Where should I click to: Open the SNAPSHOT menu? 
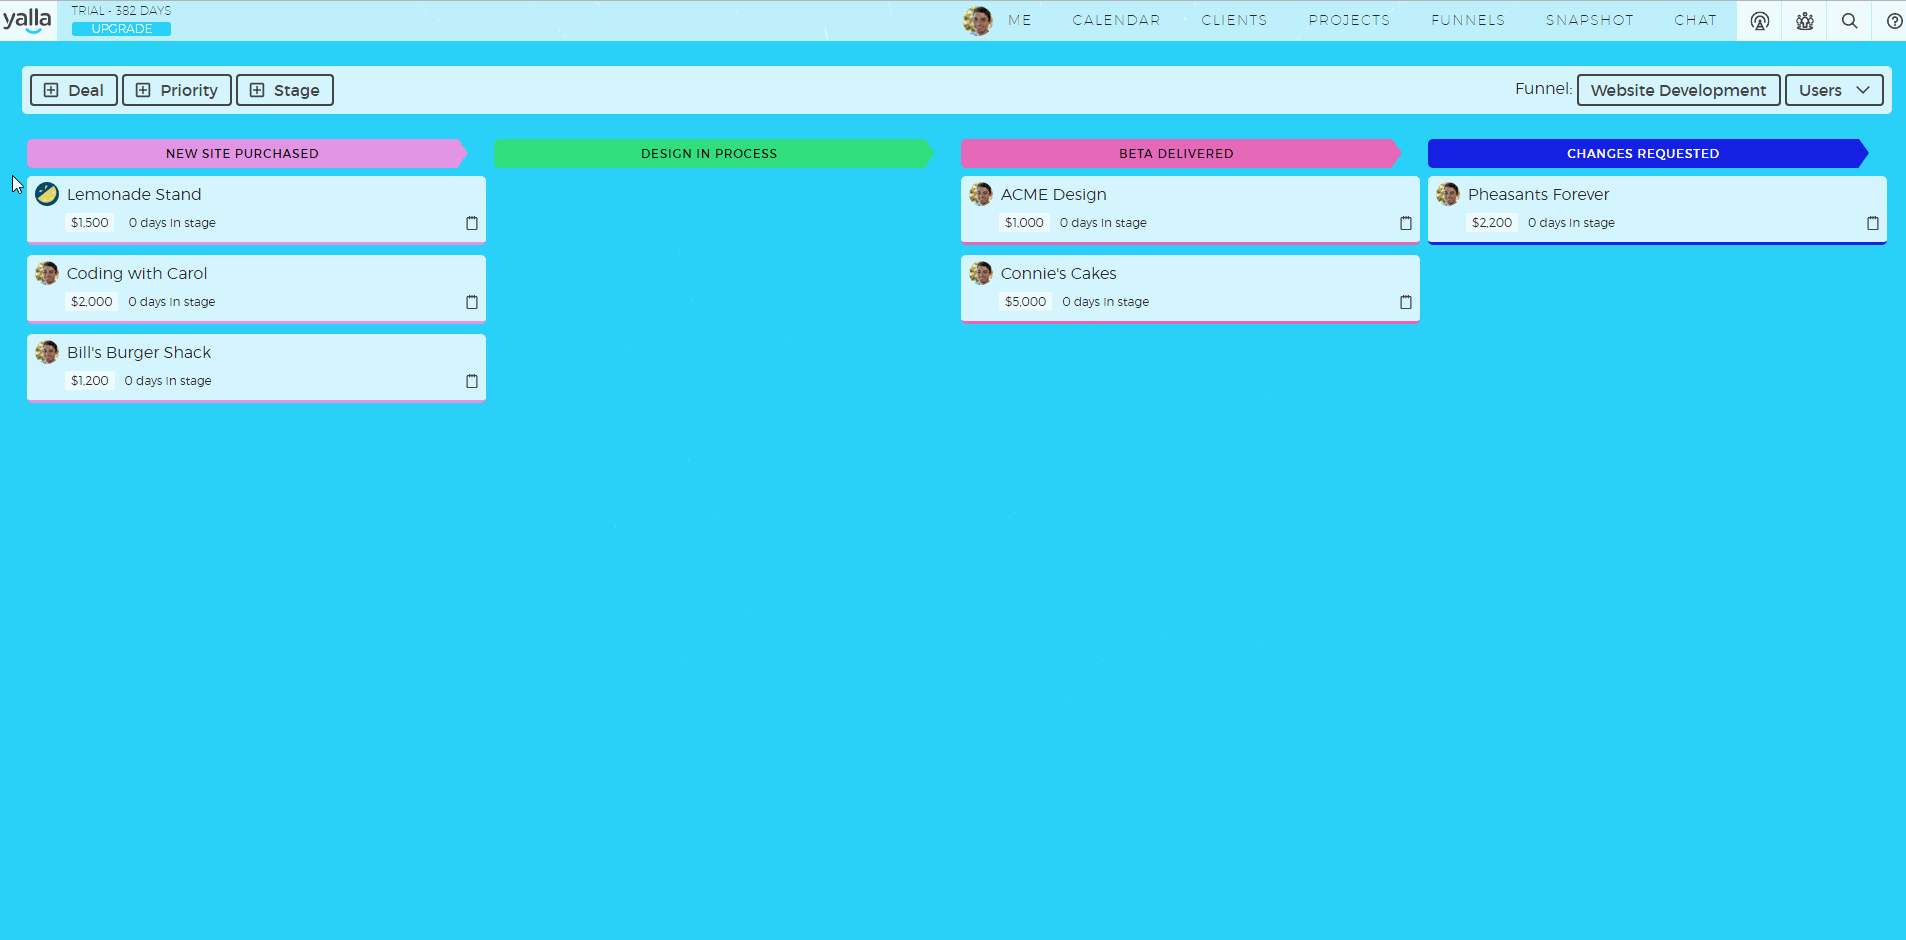tap(1589, 20)
